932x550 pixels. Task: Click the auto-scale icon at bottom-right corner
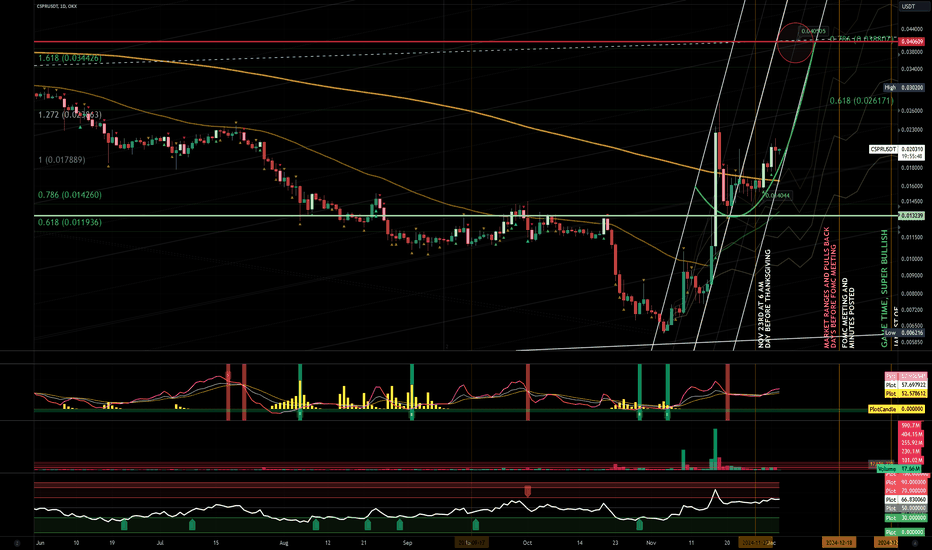pyautogui.click(x=915, y=542)
